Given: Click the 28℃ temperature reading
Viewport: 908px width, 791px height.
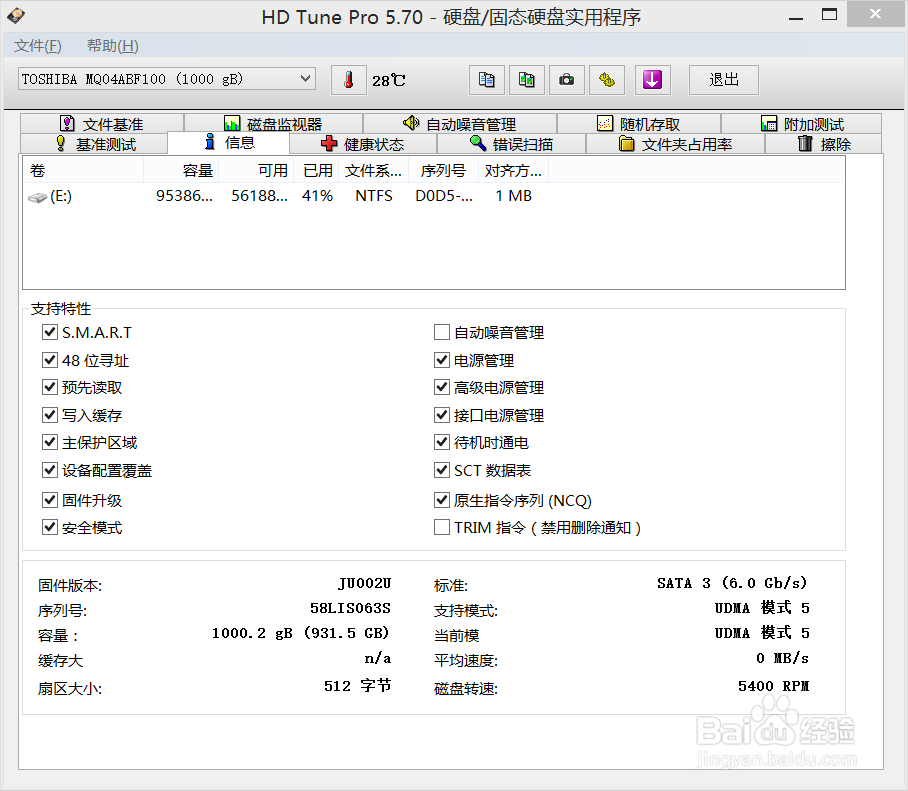Looking at the screenshot, I should tap(389, 80).
